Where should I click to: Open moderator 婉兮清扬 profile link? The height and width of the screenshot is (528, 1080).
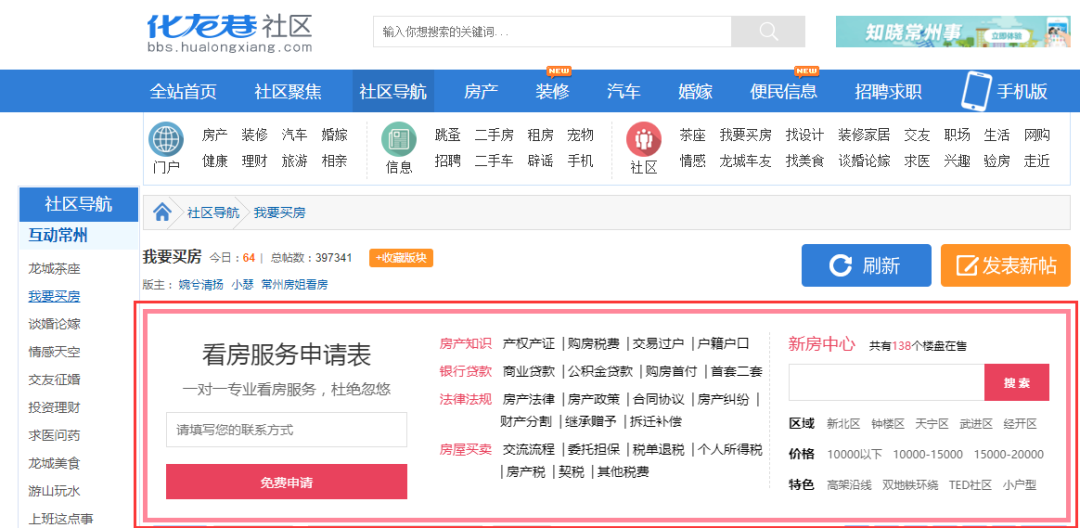coord(200,284)
